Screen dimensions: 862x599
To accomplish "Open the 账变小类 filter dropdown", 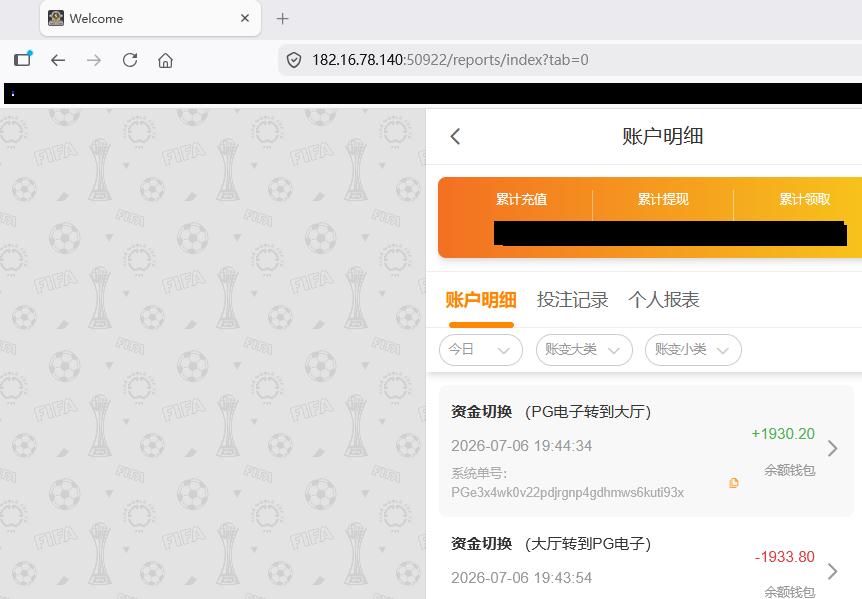I will click(x=693, y=350).
